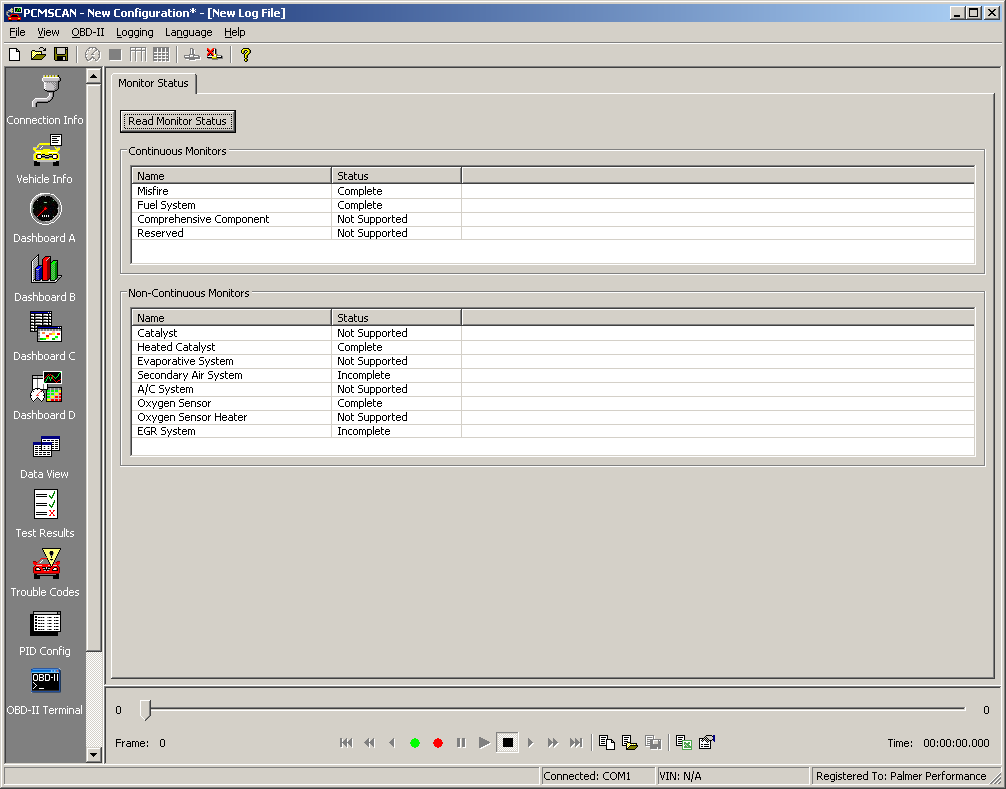This screenshot has width=1006, height=789.
Task: Select the Secondary Air System row
Action: [553, 375]
